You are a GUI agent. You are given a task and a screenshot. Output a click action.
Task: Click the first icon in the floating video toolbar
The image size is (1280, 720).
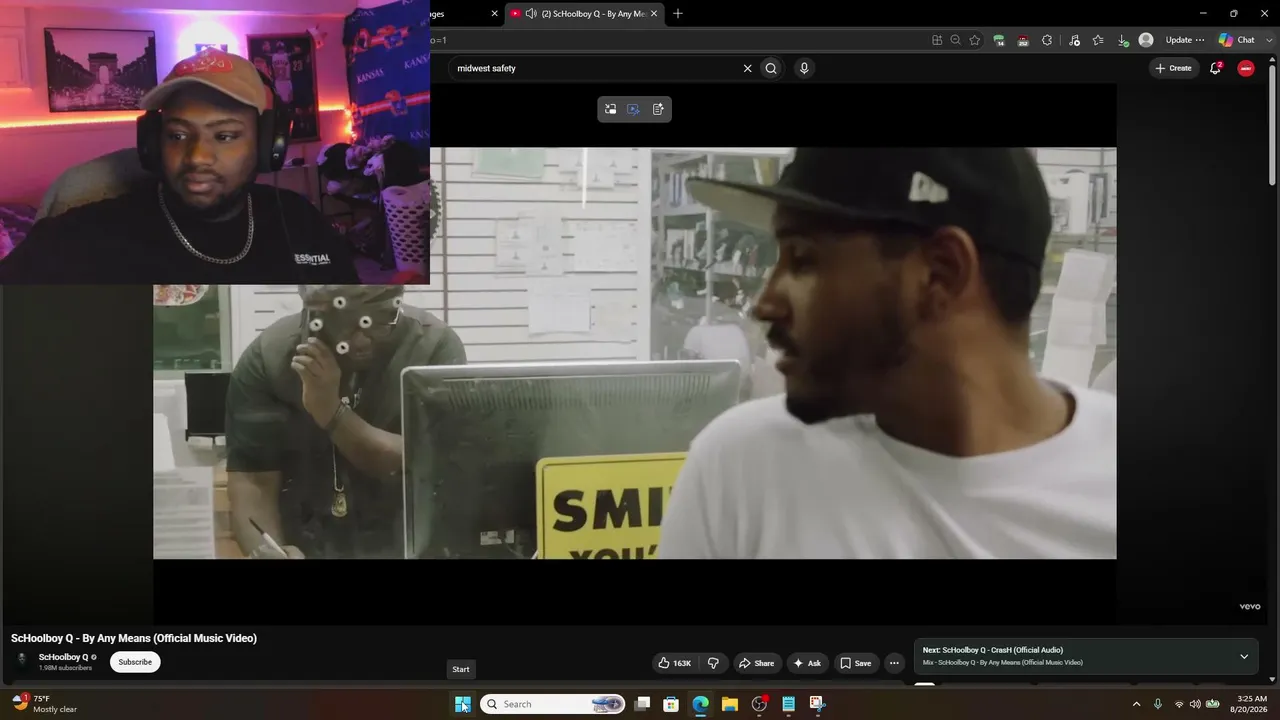point(611,109)
